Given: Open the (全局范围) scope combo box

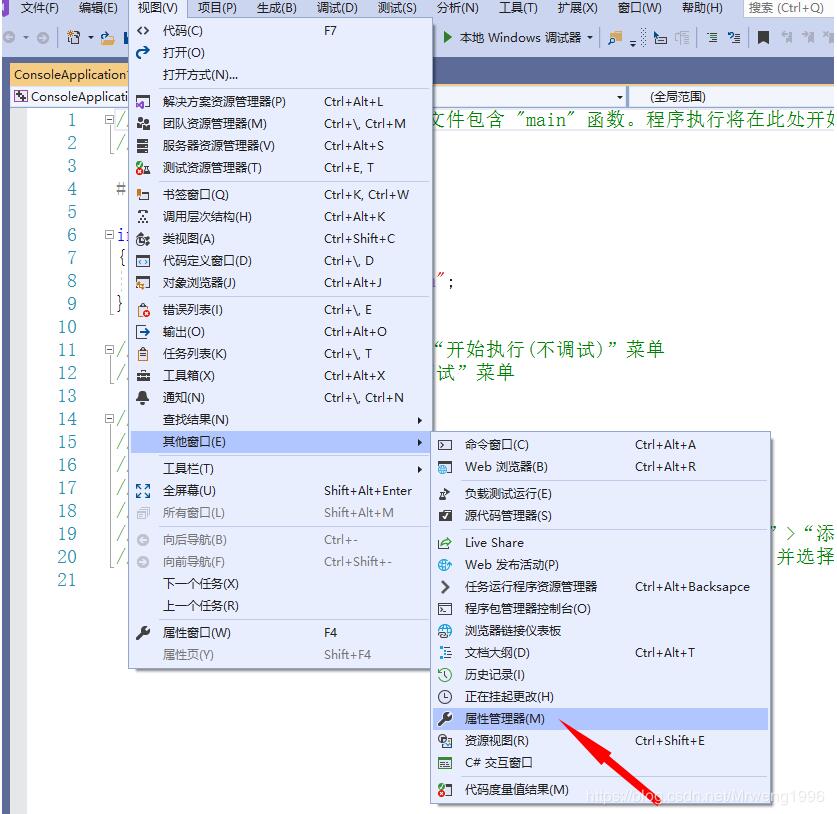Looking at the screenshot, I should pos(731,97).
